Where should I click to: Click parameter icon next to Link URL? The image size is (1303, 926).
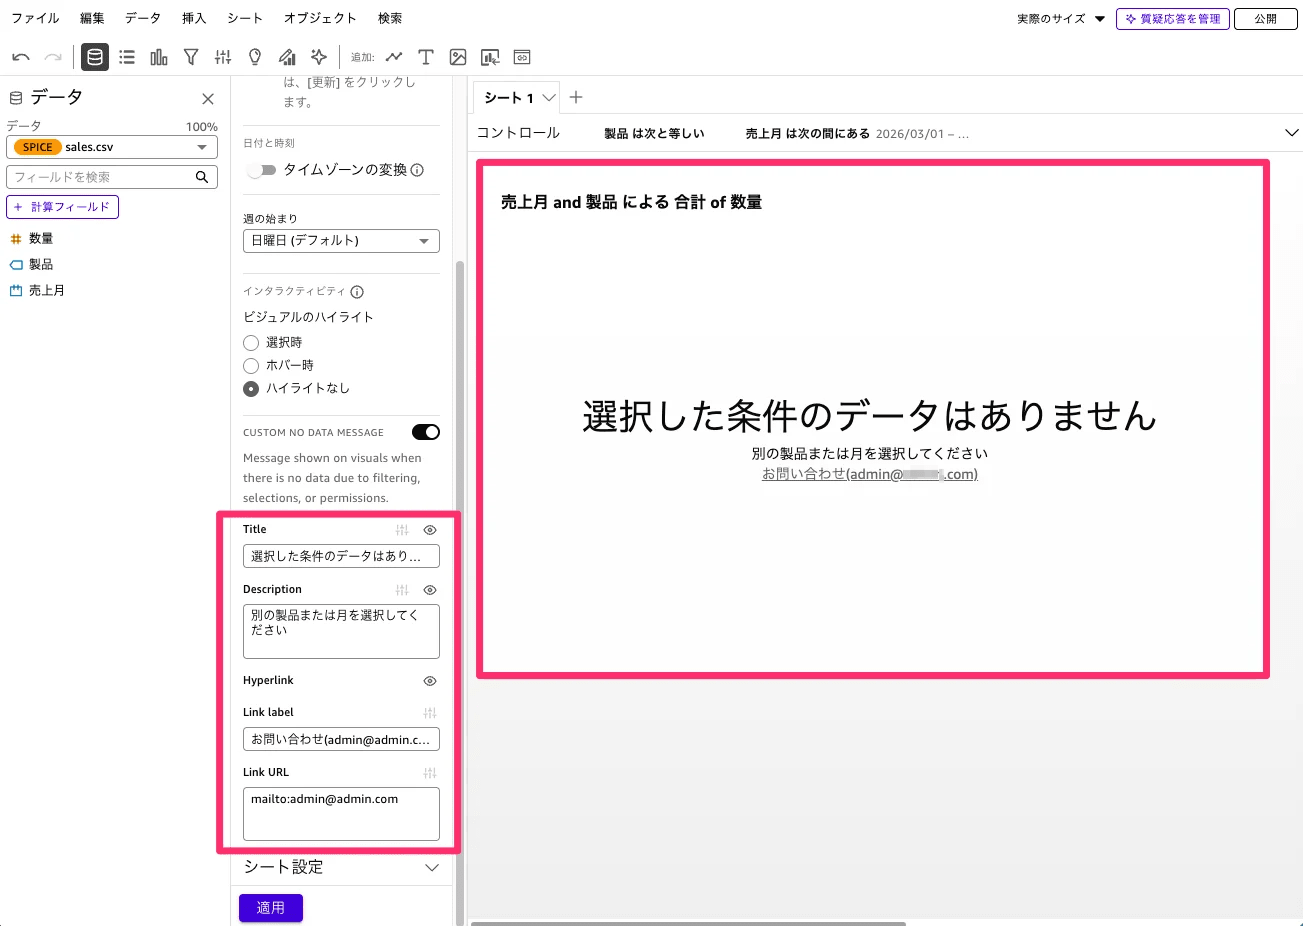[x=430, y=773]
